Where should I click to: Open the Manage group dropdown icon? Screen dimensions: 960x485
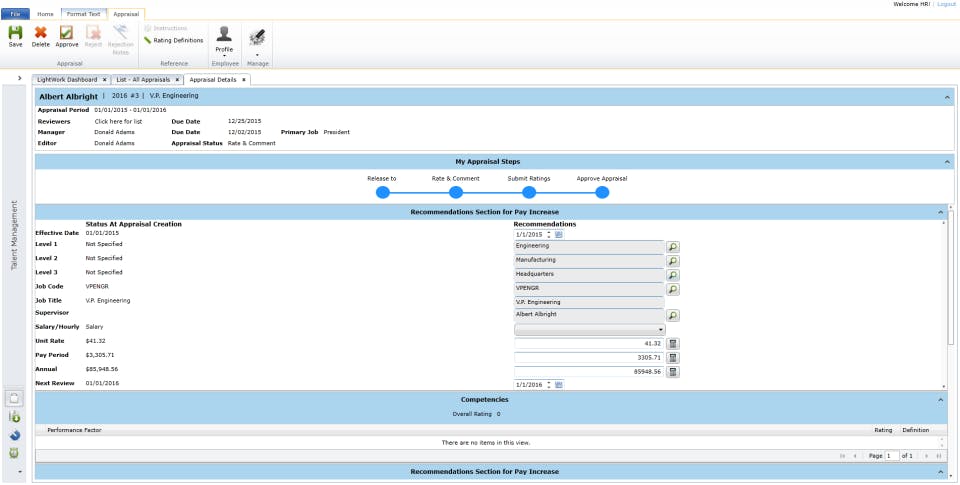click(257, 42)
